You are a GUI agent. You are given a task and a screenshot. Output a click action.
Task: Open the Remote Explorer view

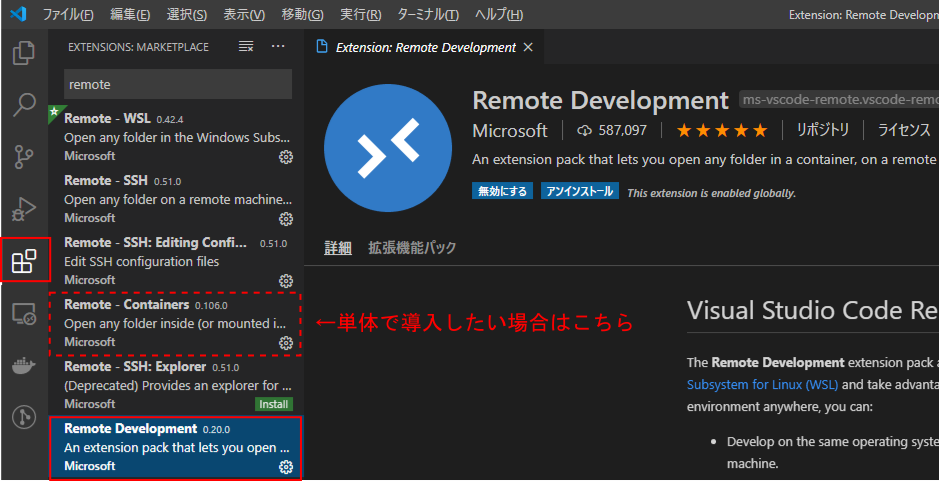(25, 313)
